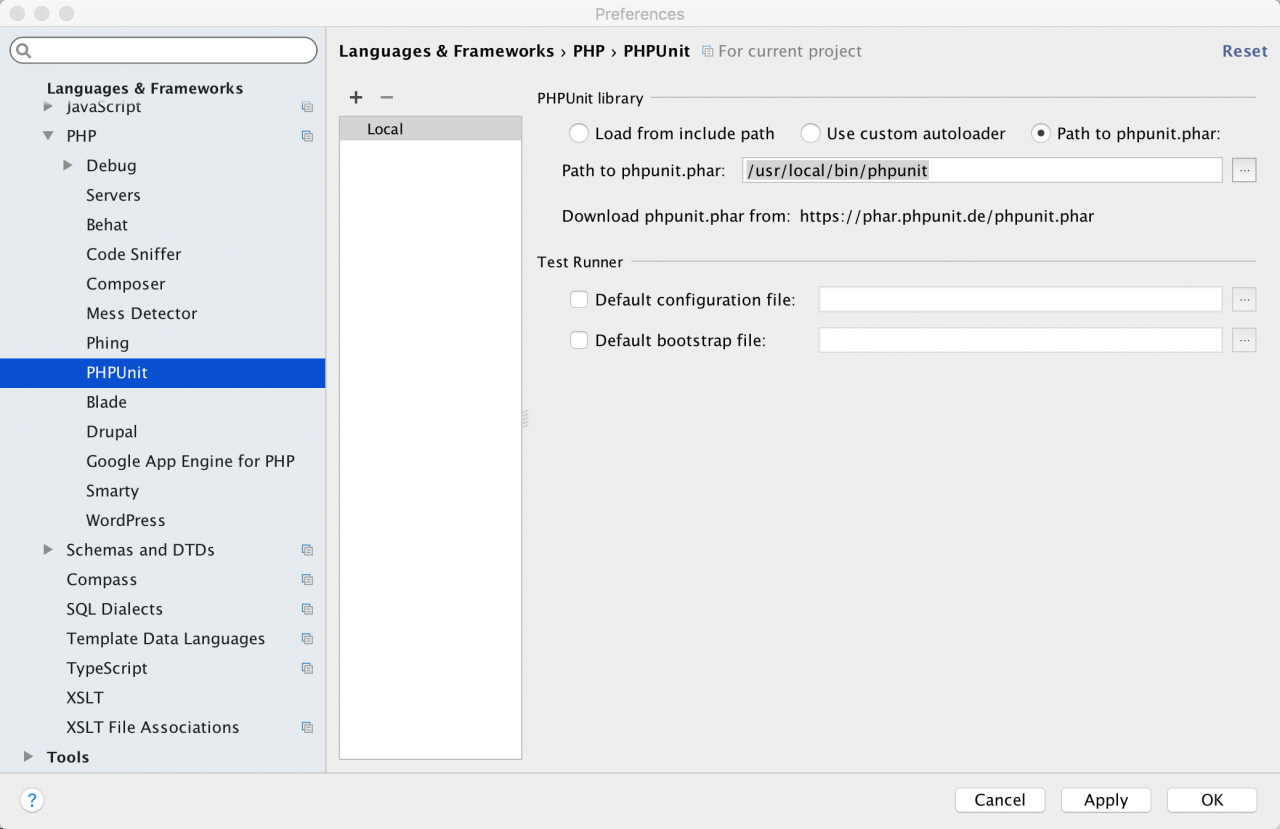Click the Reset link
This screenshot has height=829, width=1280.
tap(1244, 51)
